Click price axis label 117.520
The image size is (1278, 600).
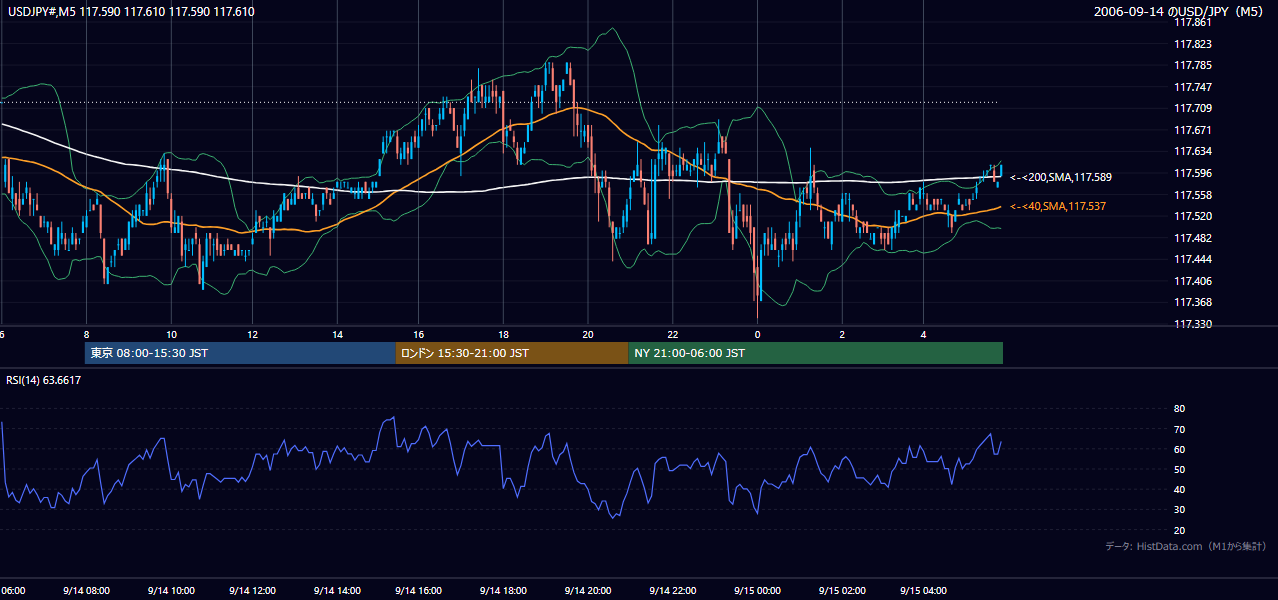(x=1192, y=216)
